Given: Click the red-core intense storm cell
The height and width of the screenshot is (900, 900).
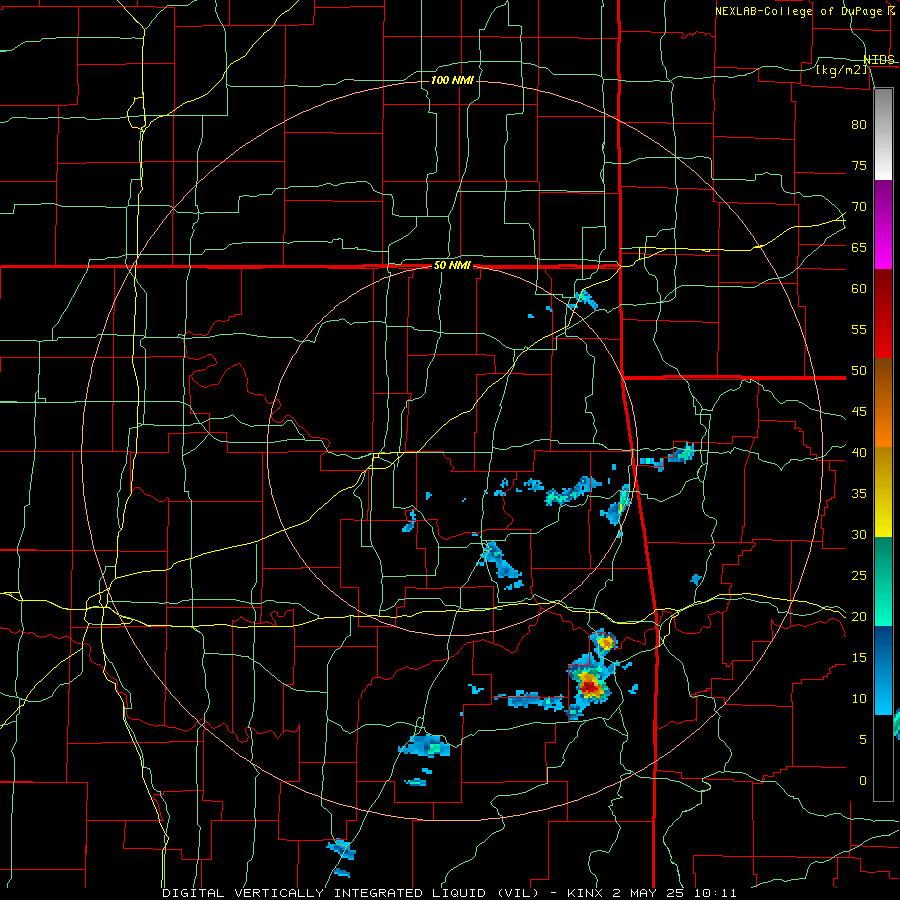Looking at the screenshot, I should click(x=589, y=684).
